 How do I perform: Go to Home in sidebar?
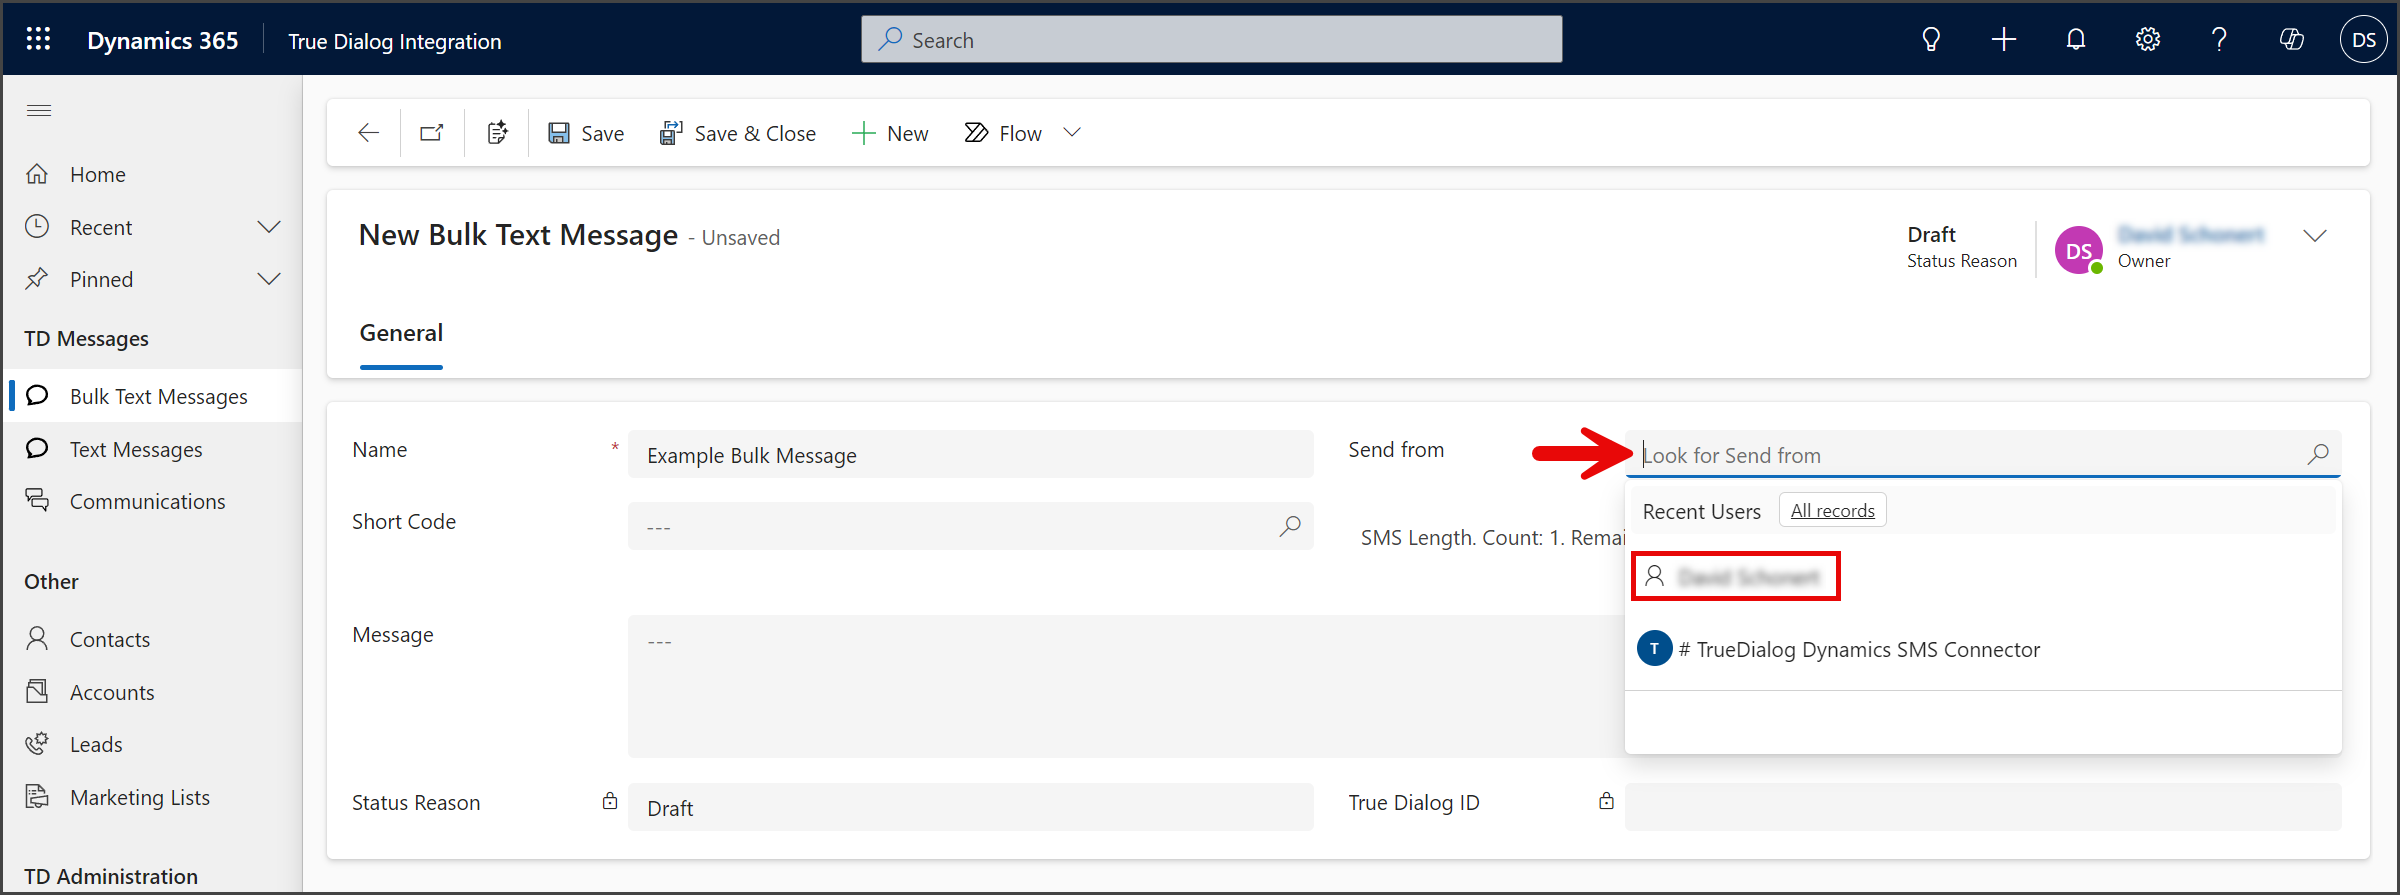(97, 175)
